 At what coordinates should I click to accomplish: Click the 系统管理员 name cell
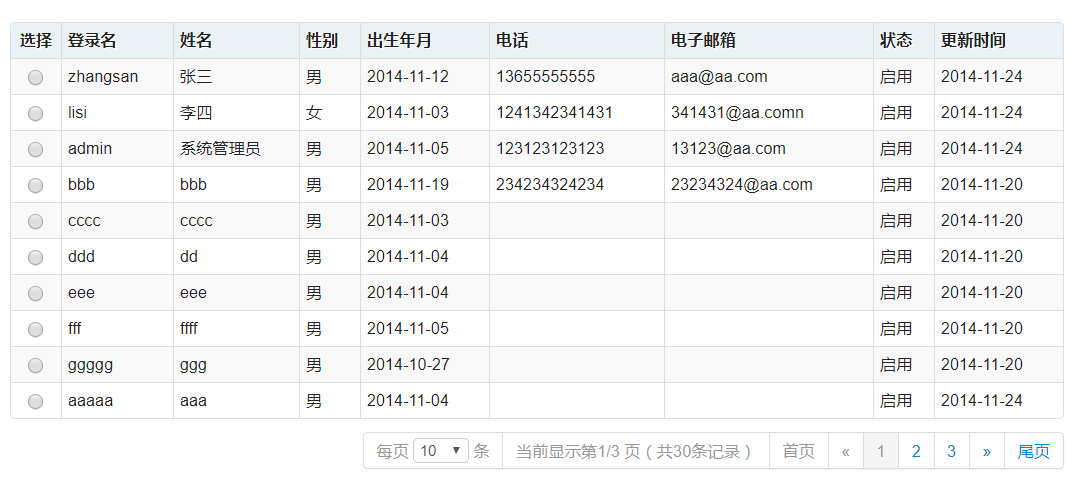pyautogui.click(x=220, y=149)
